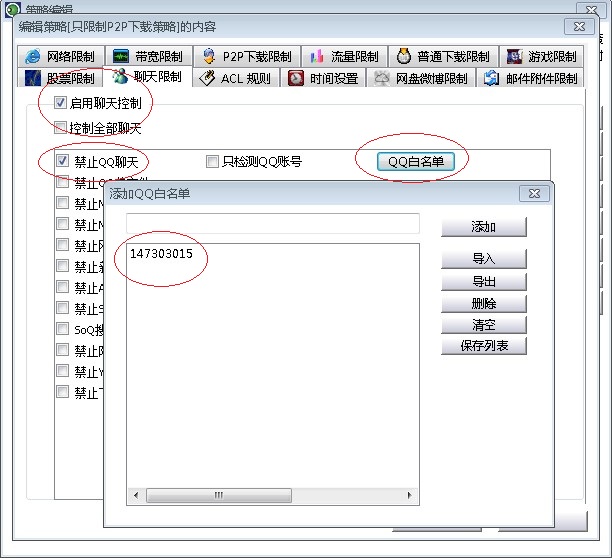
Task: Click the ACL 规则 pencil icon
Action: click(207, 78)
